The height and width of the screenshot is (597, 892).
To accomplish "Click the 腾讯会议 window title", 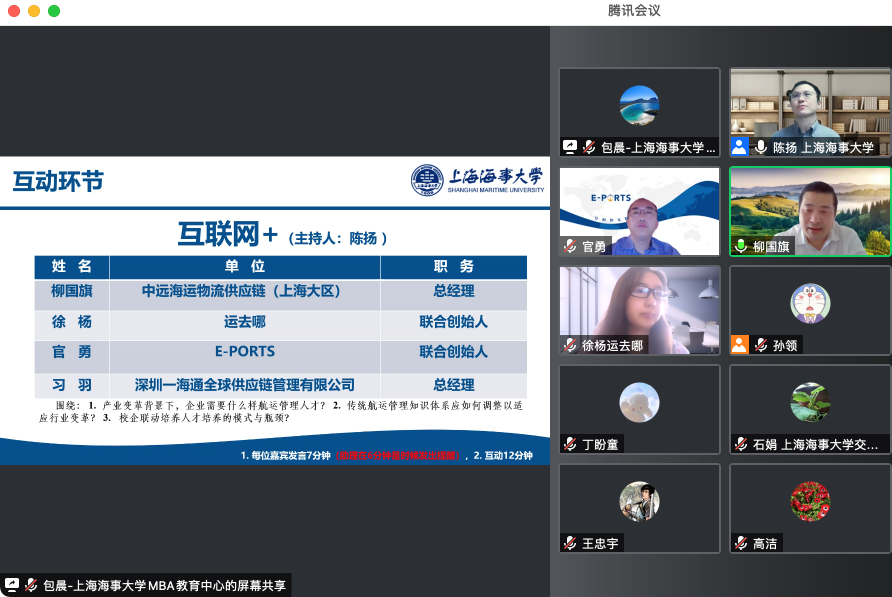I will 634,11.
